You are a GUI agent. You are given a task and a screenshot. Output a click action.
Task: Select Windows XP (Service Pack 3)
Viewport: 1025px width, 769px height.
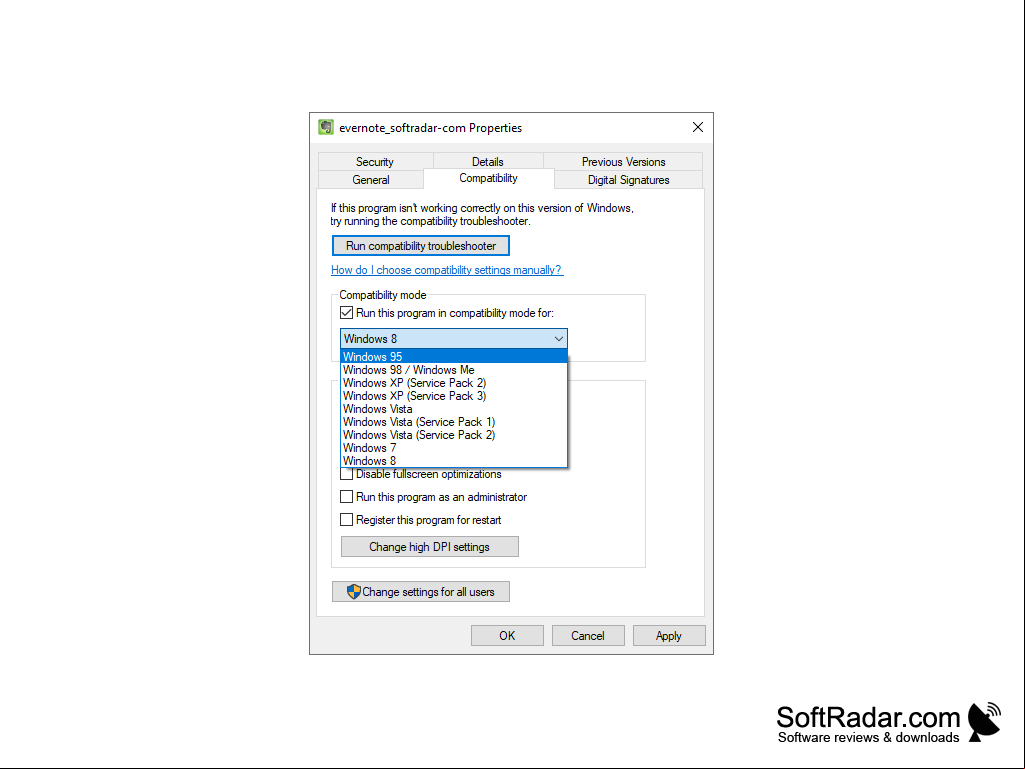pyautogui.click(x=454, y=396)
